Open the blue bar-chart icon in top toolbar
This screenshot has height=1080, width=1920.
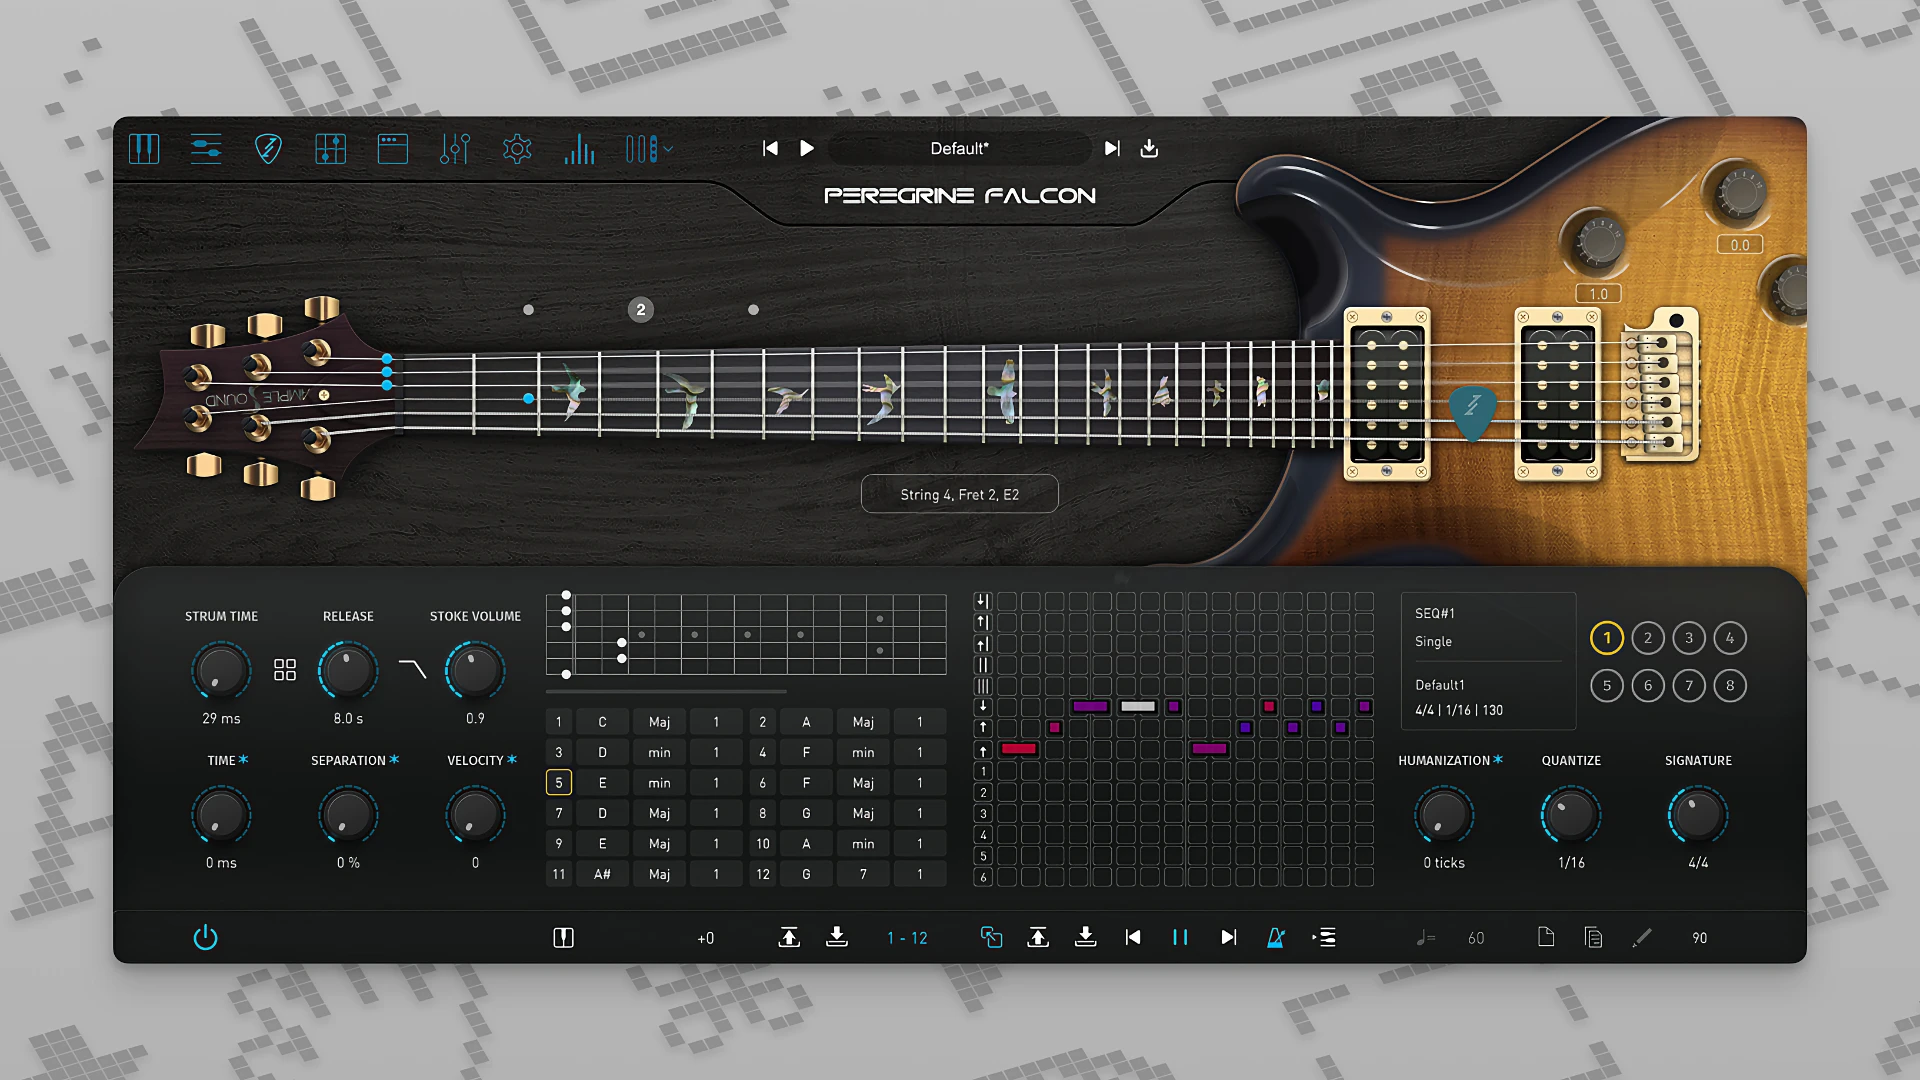[x=579, y=149]
